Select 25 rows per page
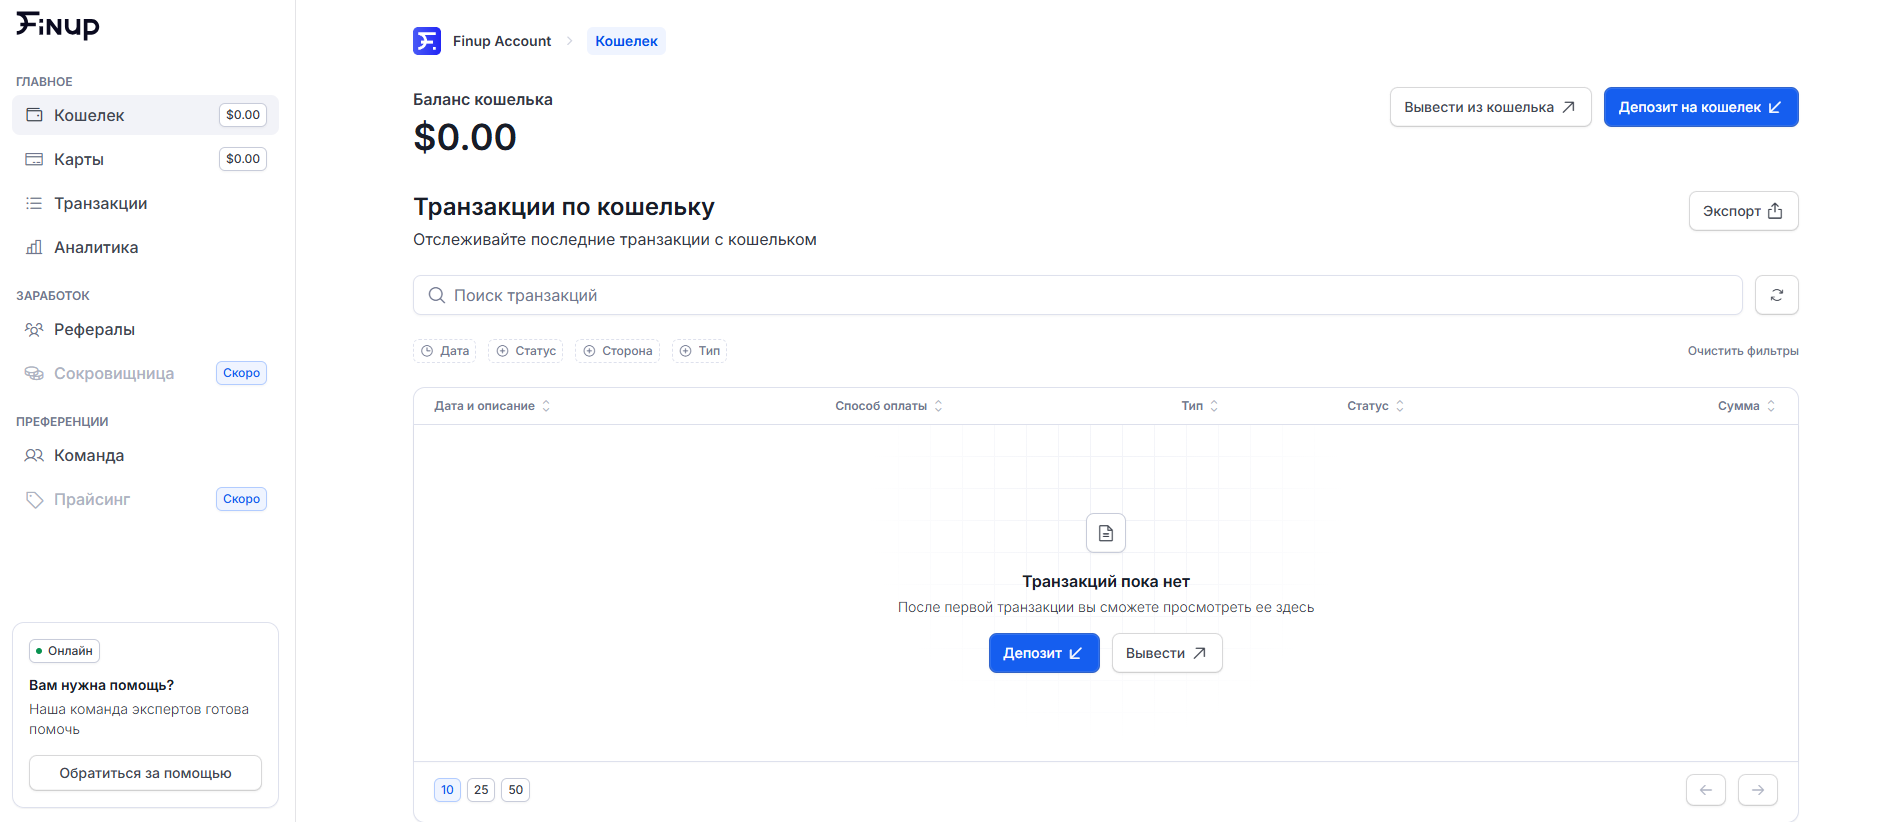This screenshot has width=1902, height=822. pyautogui.click(x=481, y=790)
